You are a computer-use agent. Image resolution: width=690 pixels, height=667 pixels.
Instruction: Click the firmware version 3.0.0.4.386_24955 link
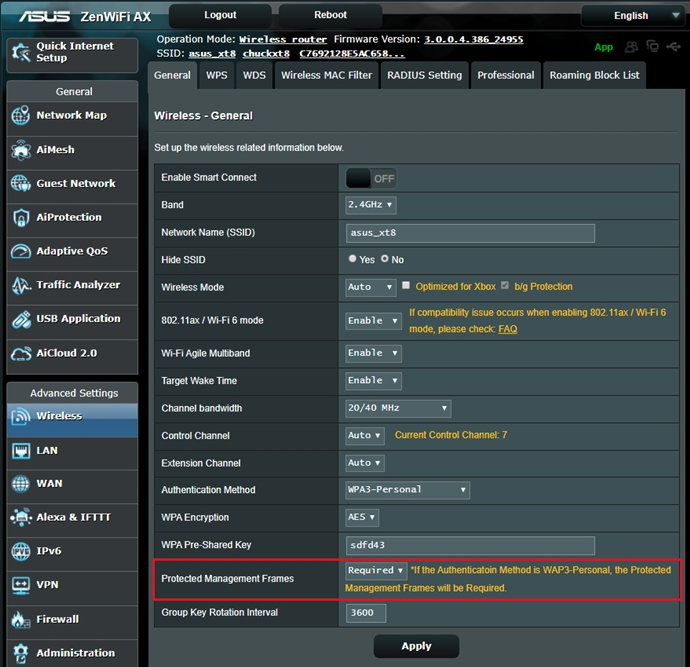point(473,39)
